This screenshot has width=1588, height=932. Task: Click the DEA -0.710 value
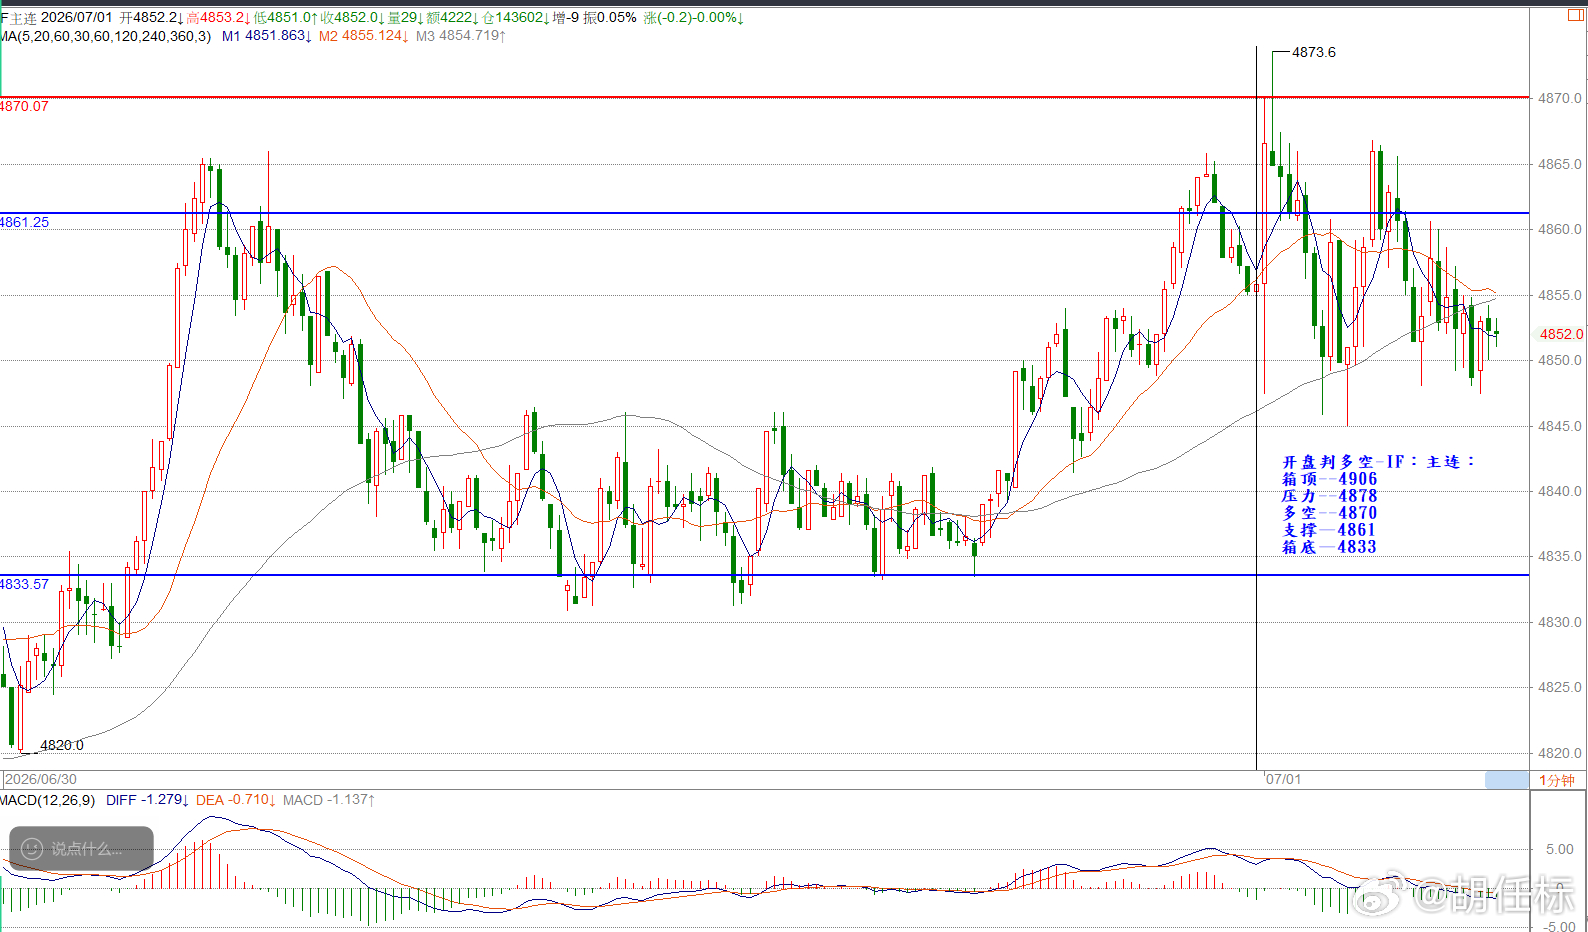point(236,800)
